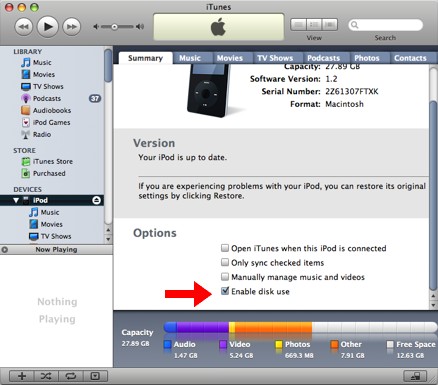This screenshot has height=385, width=438.
Task: Click the Capacity 27.89 GB label
Action: [x=137, y=338]
